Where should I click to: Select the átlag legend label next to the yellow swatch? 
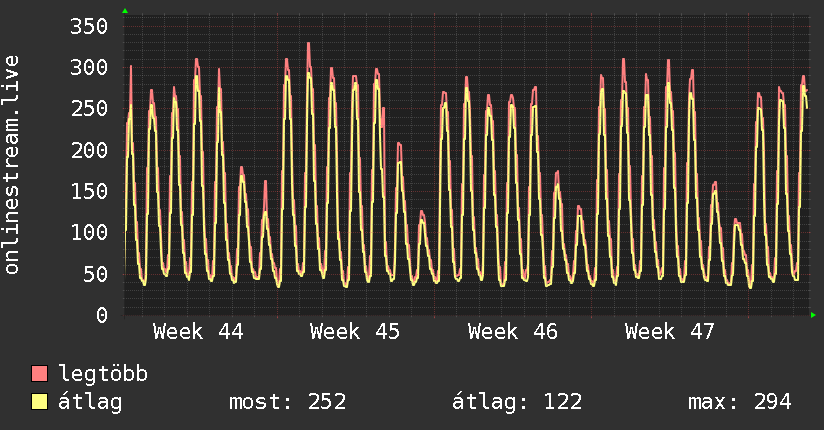coord(90,402)
